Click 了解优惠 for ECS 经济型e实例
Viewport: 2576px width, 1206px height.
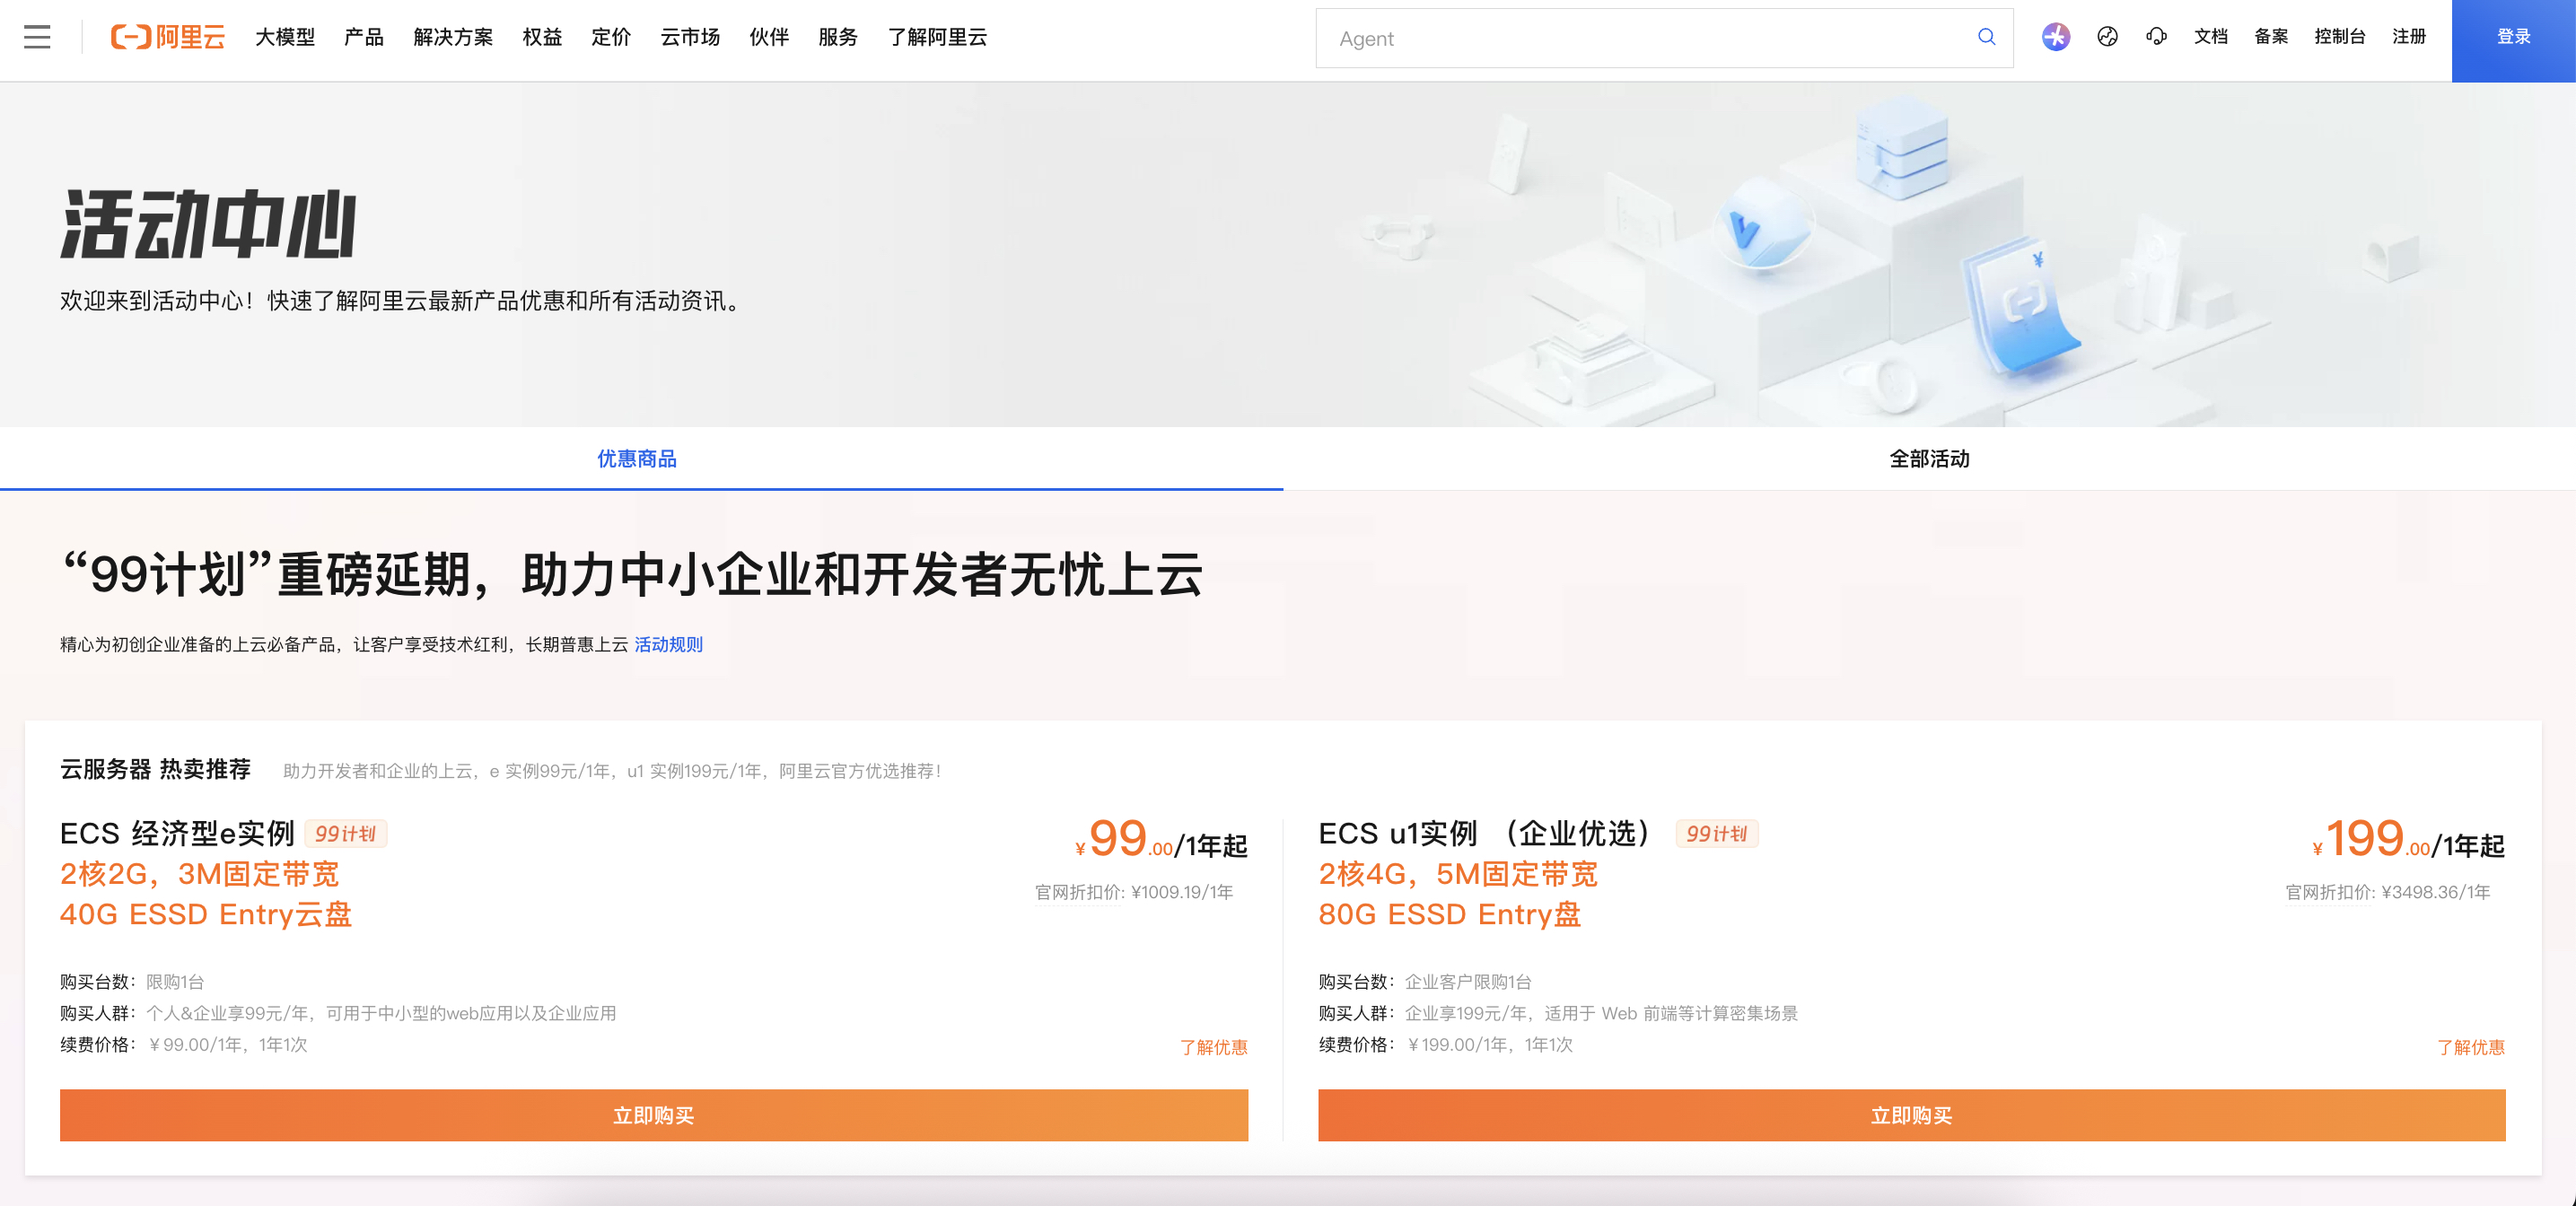1213,1047
